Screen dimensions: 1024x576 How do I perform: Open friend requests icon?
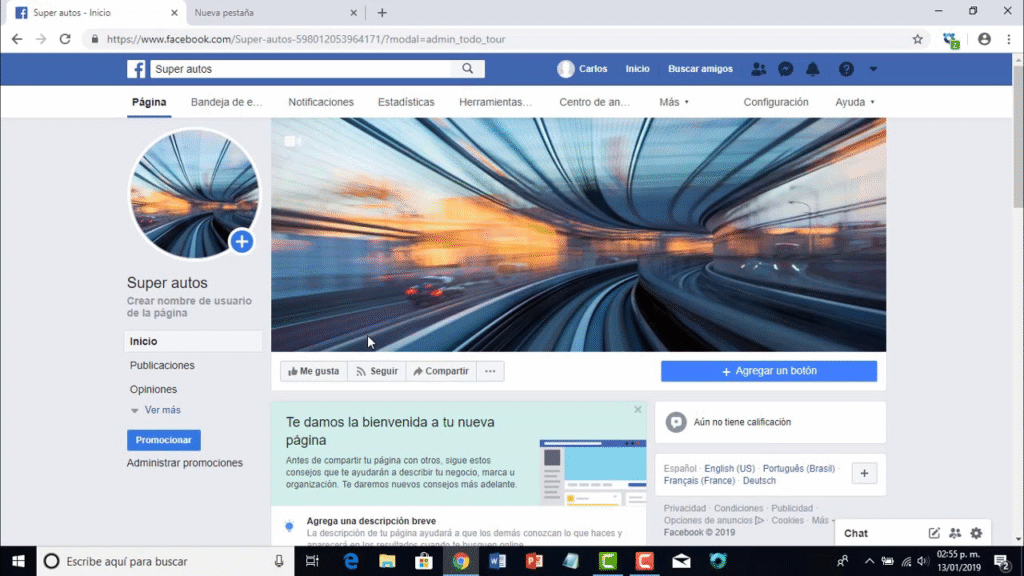coord(758,69)
